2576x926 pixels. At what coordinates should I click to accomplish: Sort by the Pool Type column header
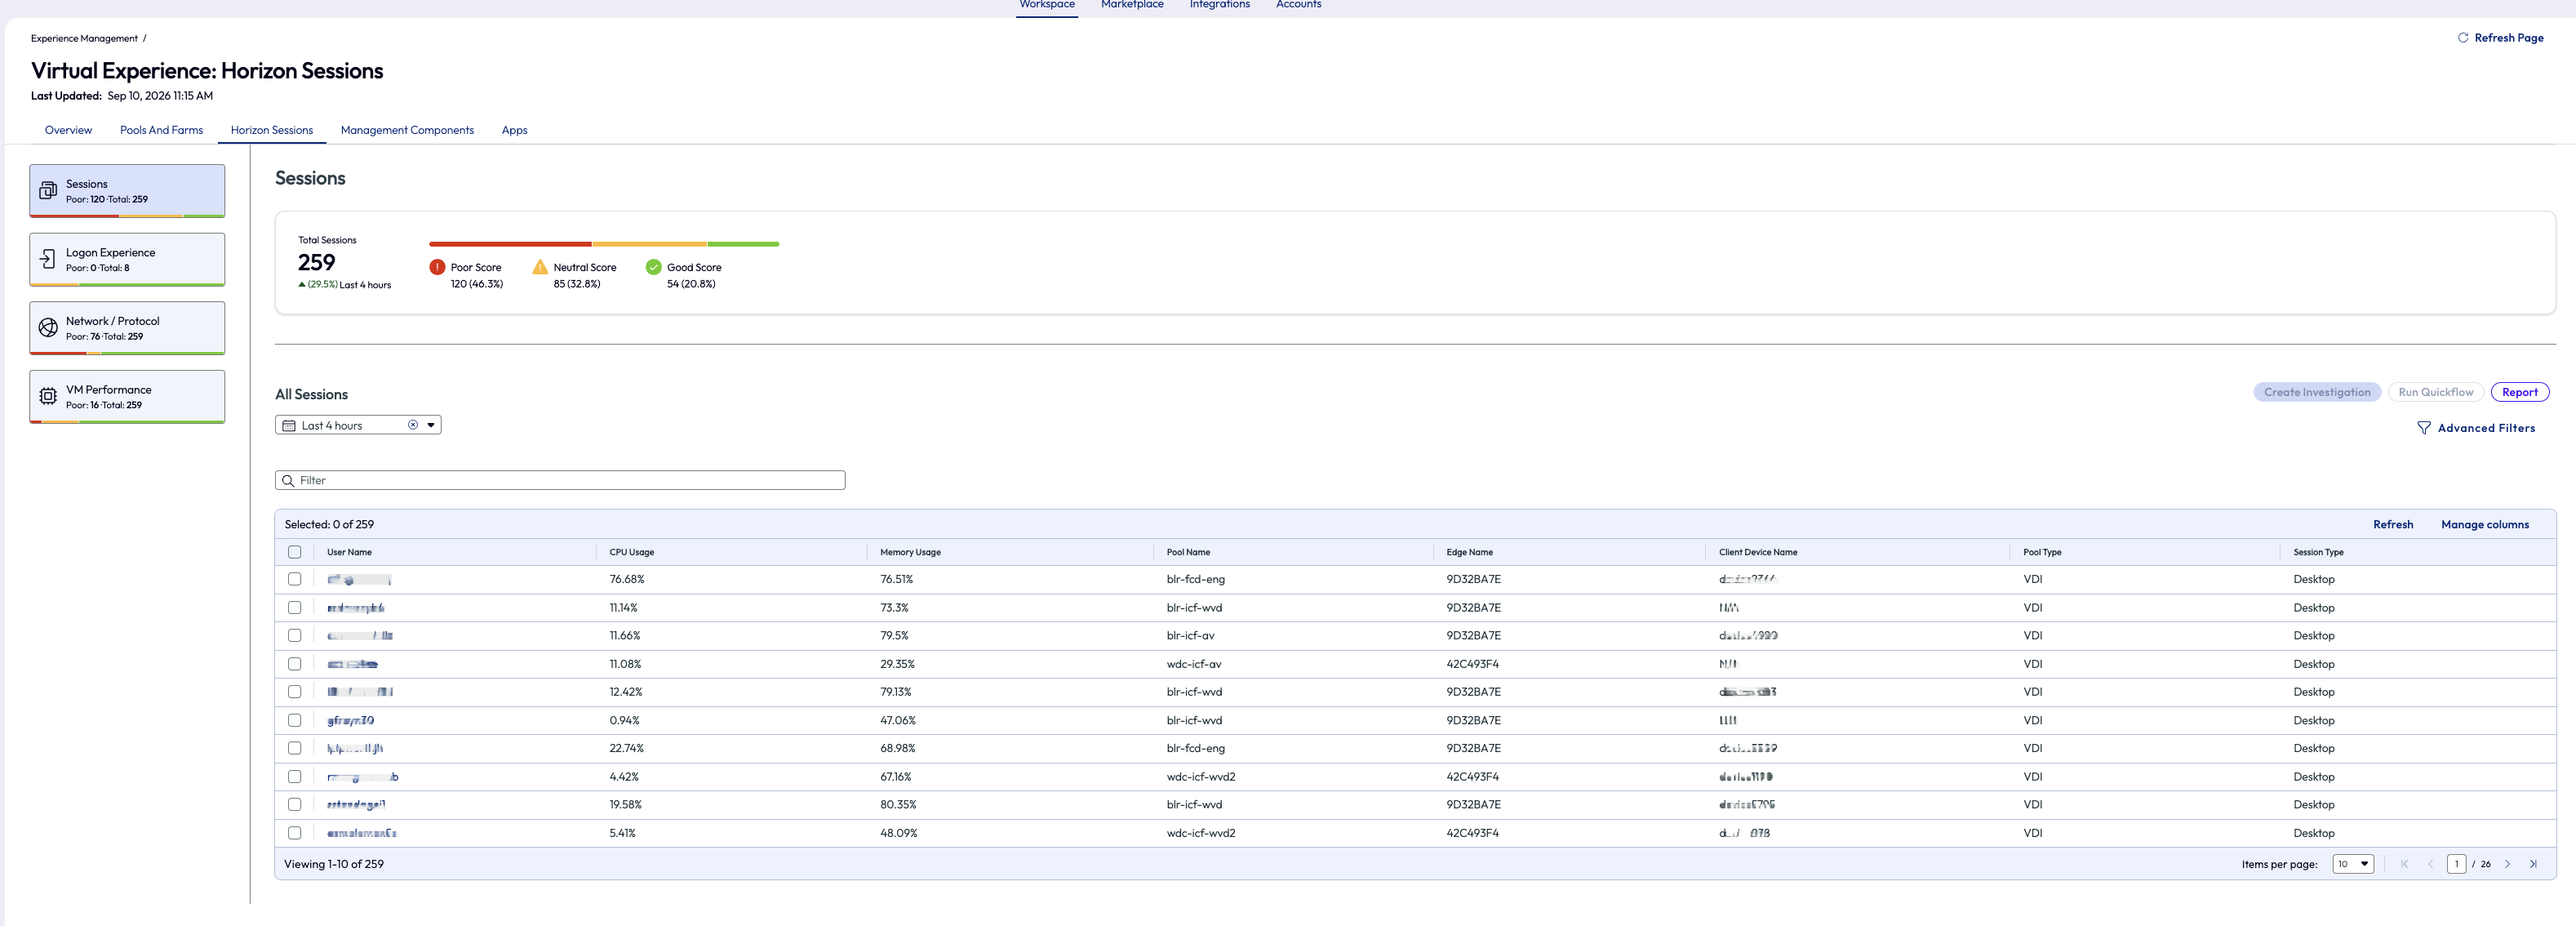(2042, 552)
